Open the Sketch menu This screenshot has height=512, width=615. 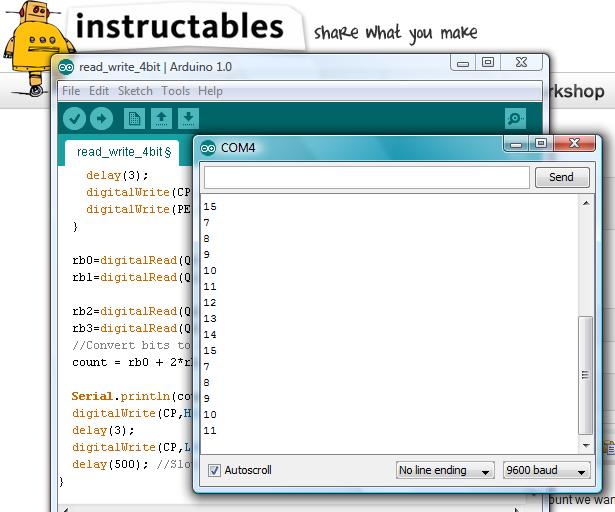pyautogui.click(x=135, y=91)
